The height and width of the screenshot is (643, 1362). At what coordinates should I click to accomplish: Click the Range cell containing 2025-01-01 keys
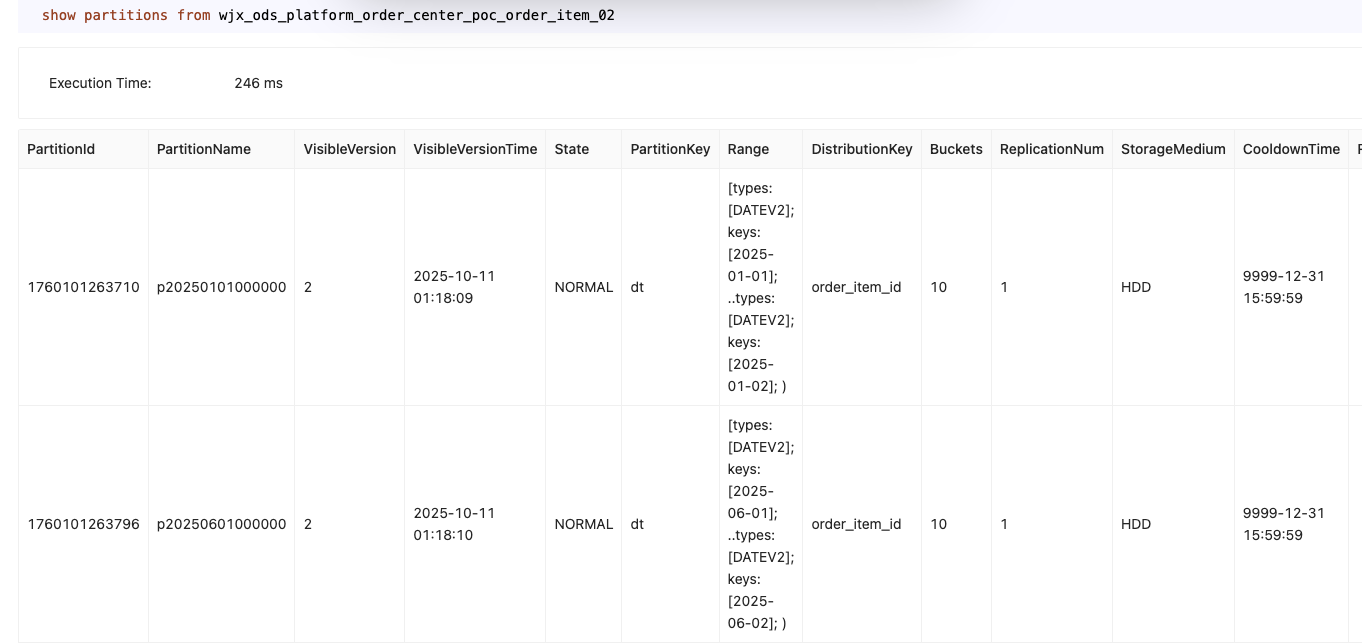(760, 287)
